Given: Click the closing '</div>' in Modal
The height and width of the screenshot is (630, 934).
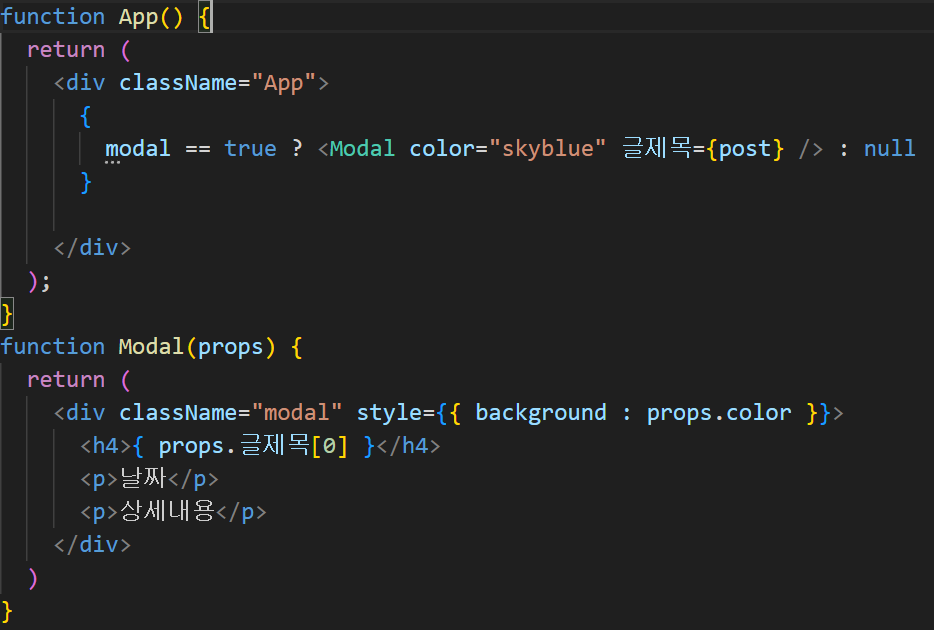Looking at the screenshot, I should point(92,545).
